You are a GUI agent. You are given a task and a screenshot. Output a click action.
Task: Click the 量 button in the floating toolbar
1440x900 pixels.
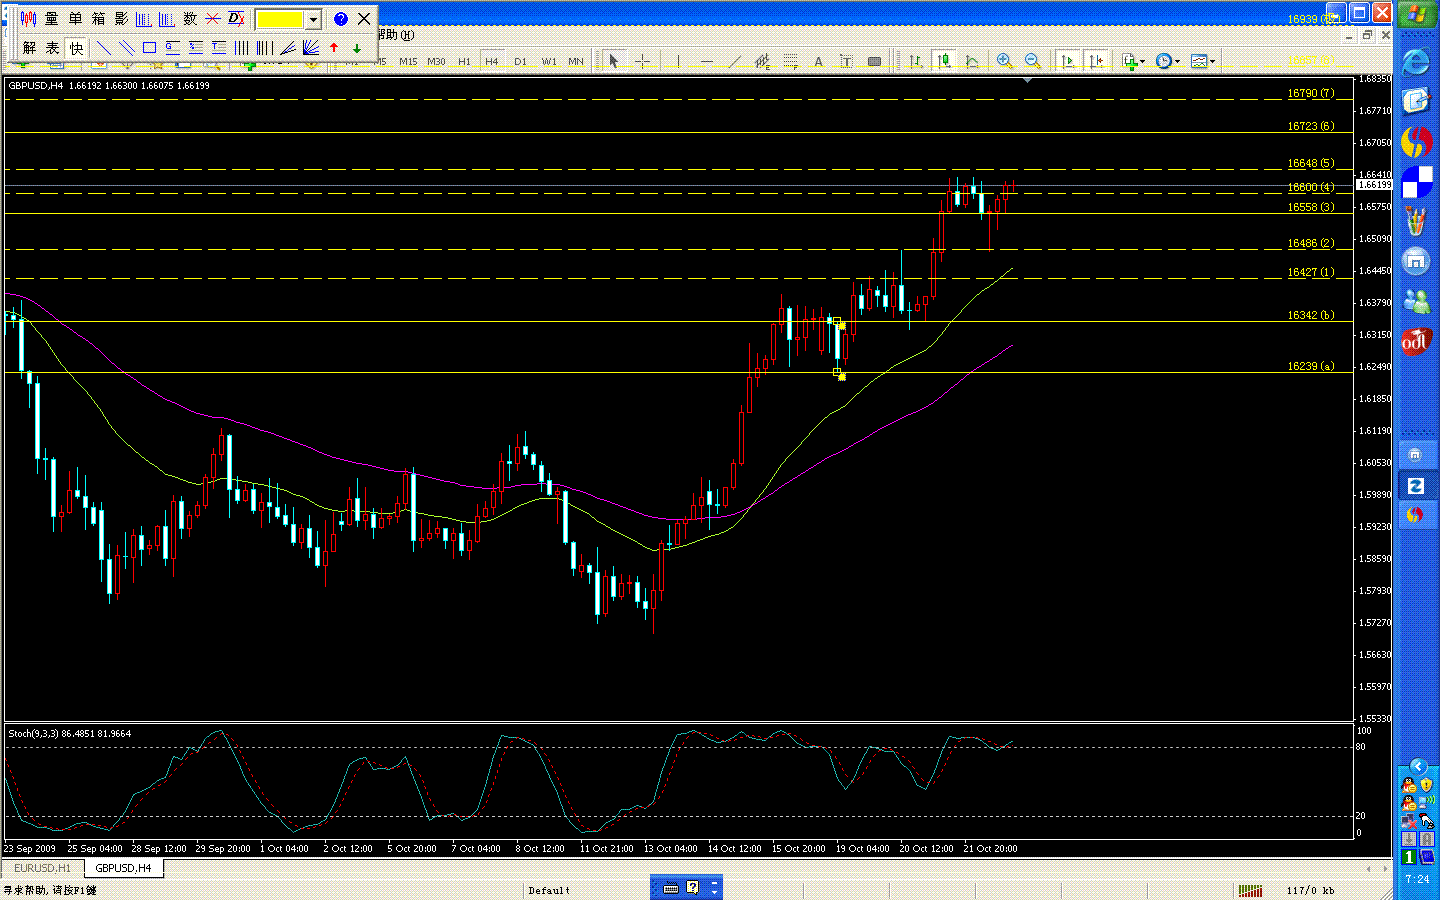[x=52, y=19]
